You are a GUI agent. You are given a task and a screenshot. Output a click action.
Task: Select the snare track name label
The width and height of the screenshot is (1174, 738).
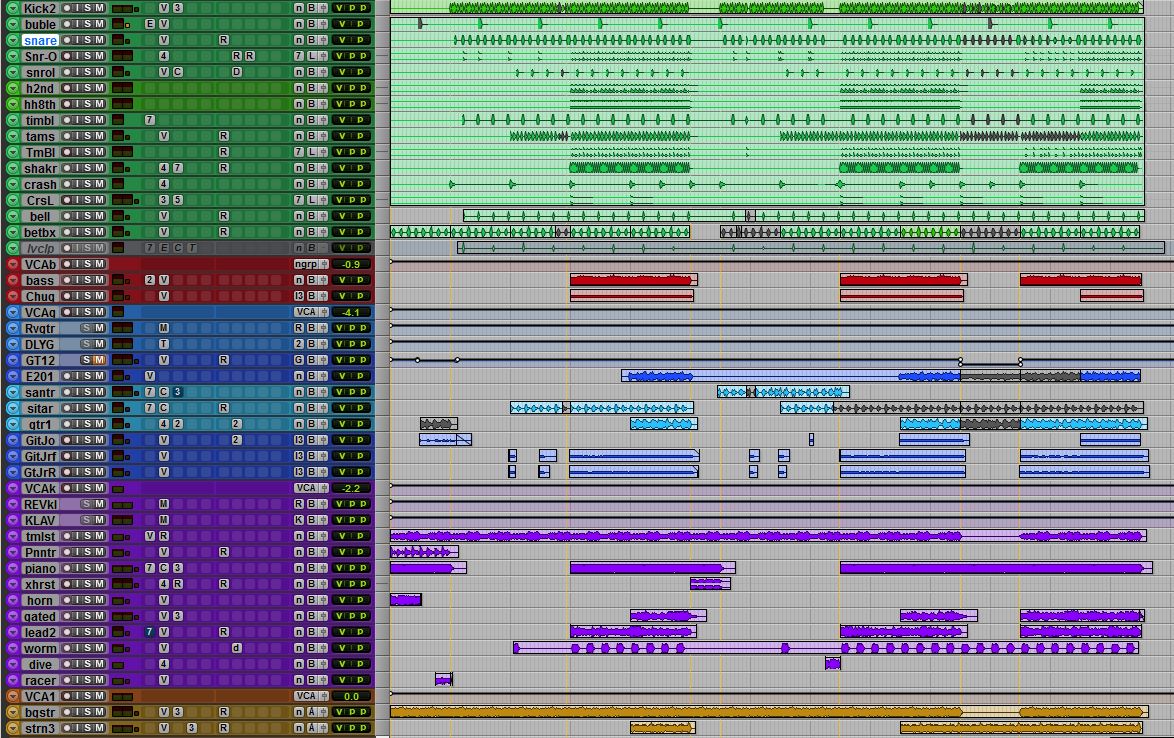click(x=42, y=40)
